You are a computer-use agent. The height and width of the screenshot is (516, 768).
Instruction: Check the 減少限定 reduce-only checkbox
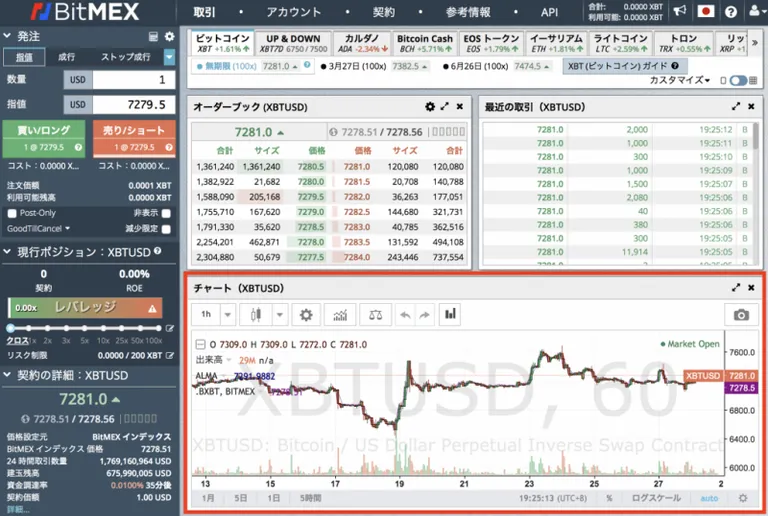coord(166,229)
